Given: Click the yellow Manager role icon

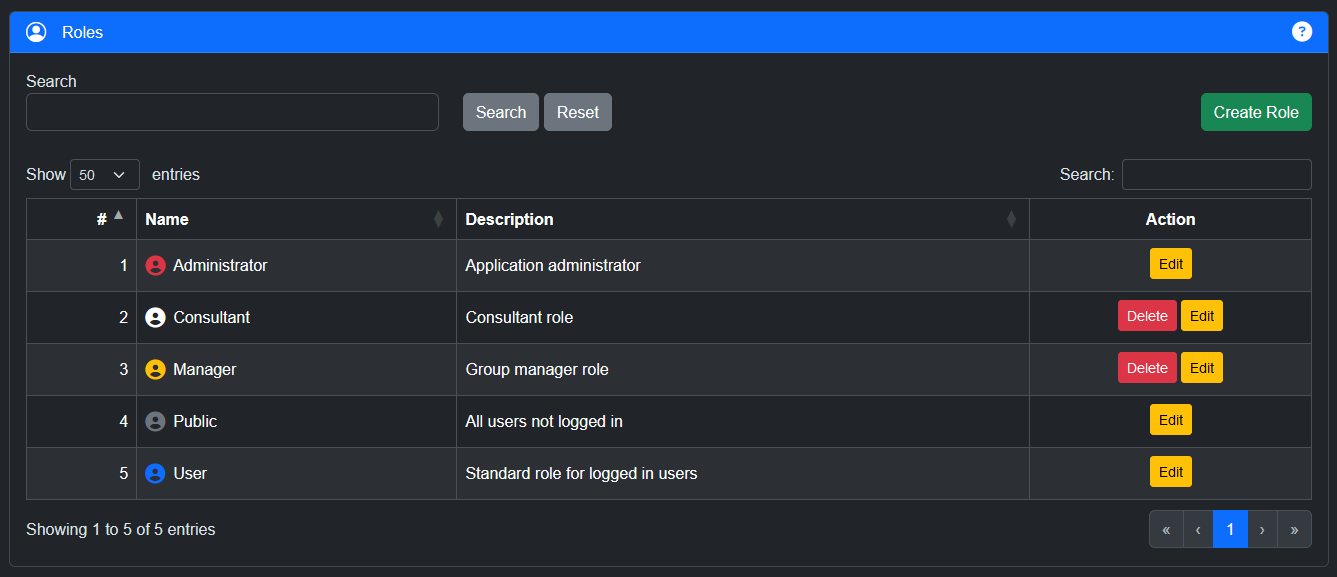Looking at the screenshot, I should point(155,370).
